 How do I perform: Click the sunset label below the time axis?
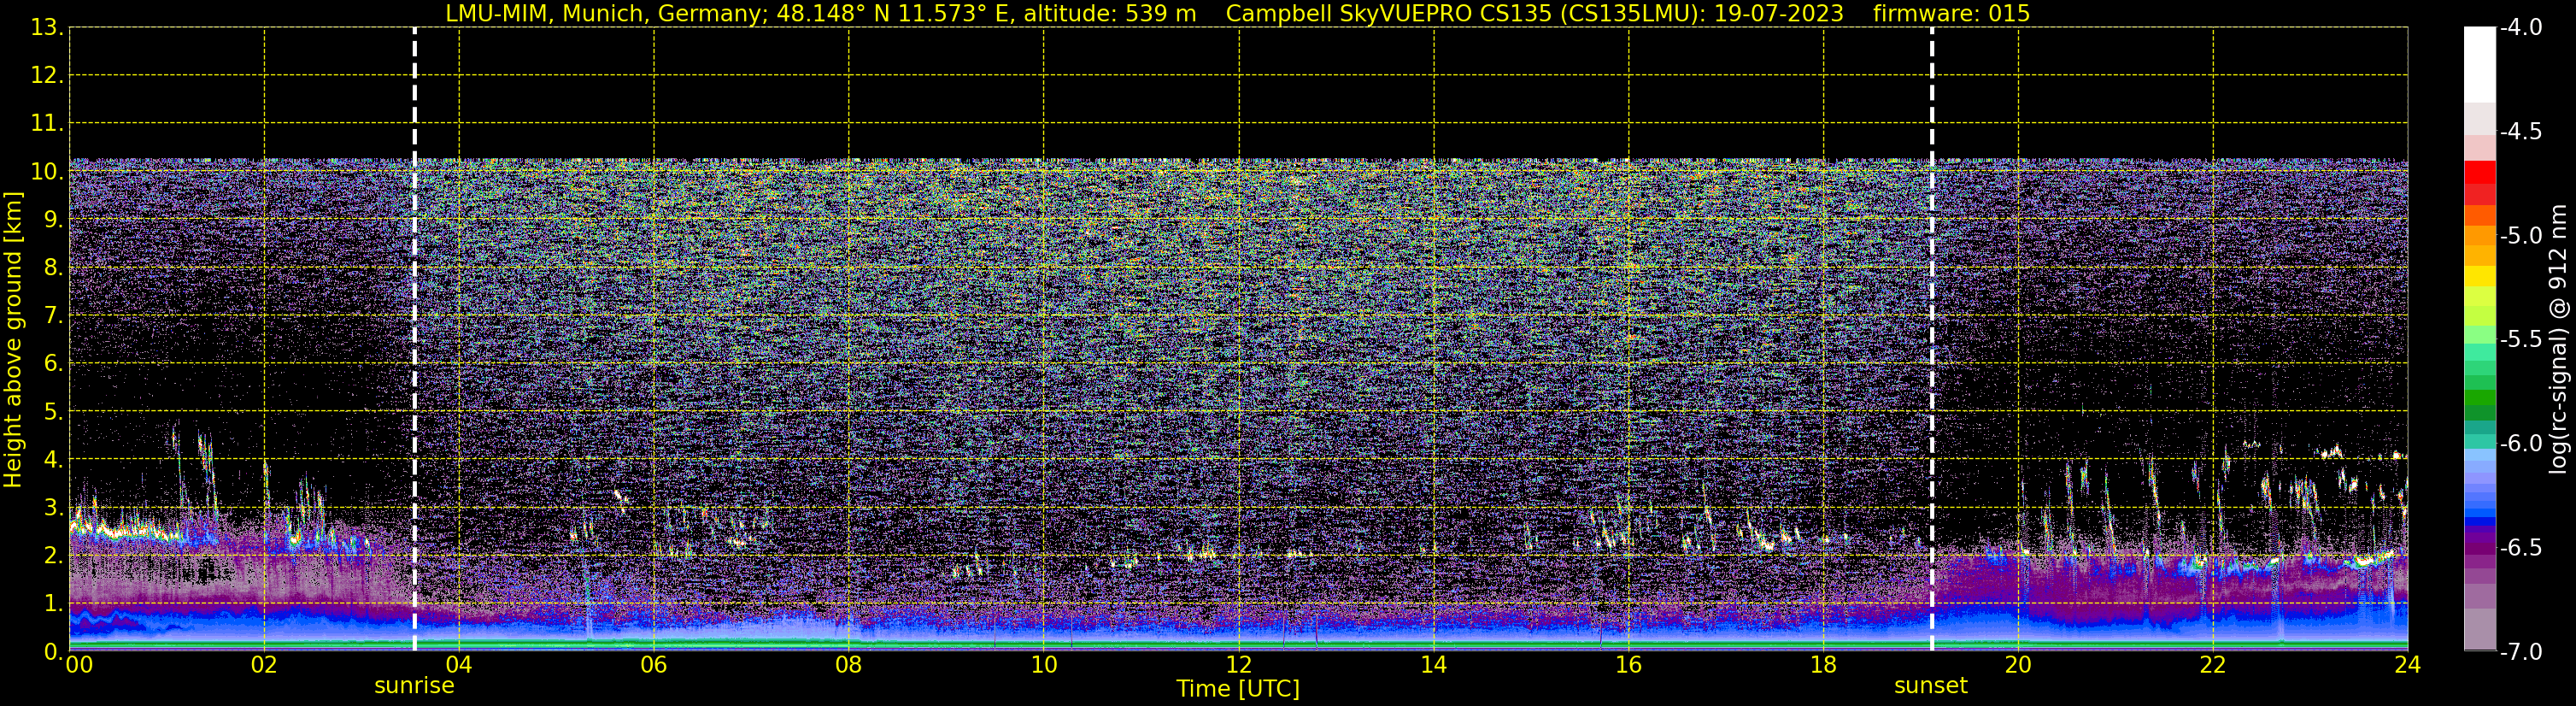(x=1931, y=686)
